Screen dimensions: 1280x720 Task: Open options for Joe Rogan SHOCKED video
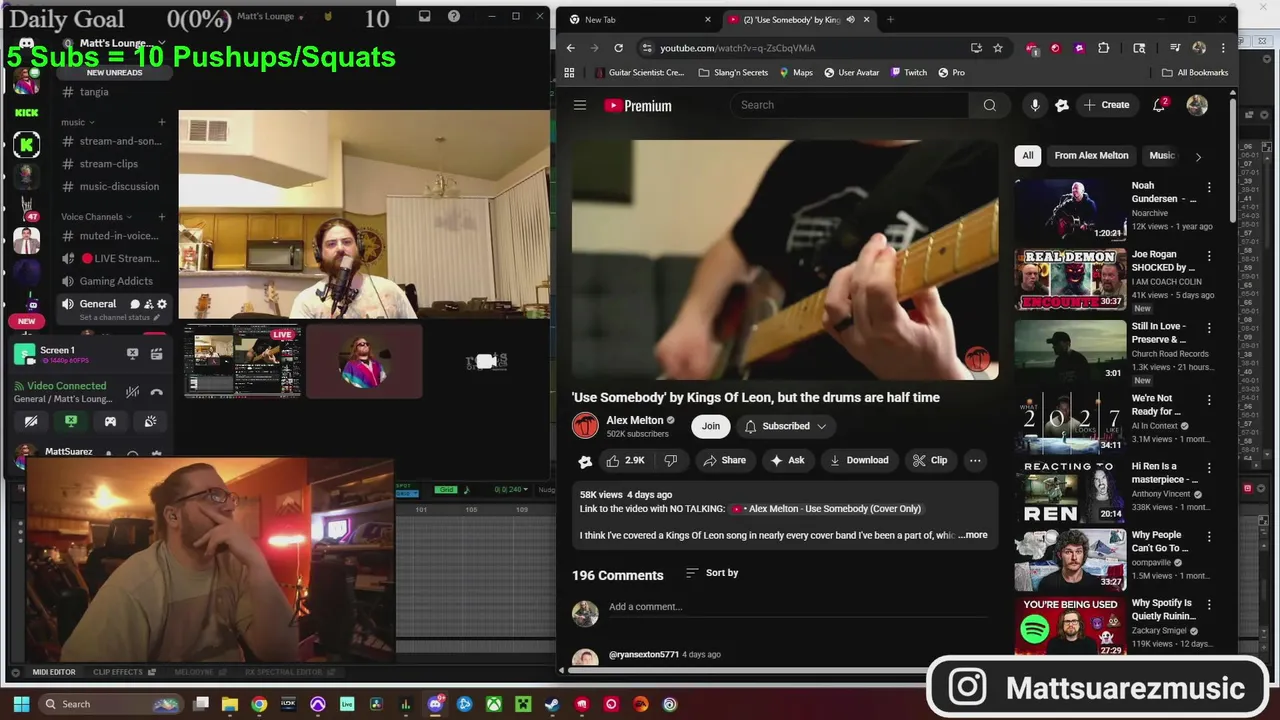click(x=1209, y=256)
